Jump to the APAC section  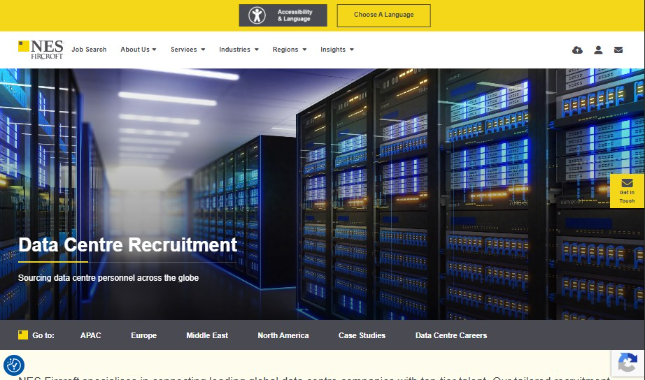(x=90, y=335)
